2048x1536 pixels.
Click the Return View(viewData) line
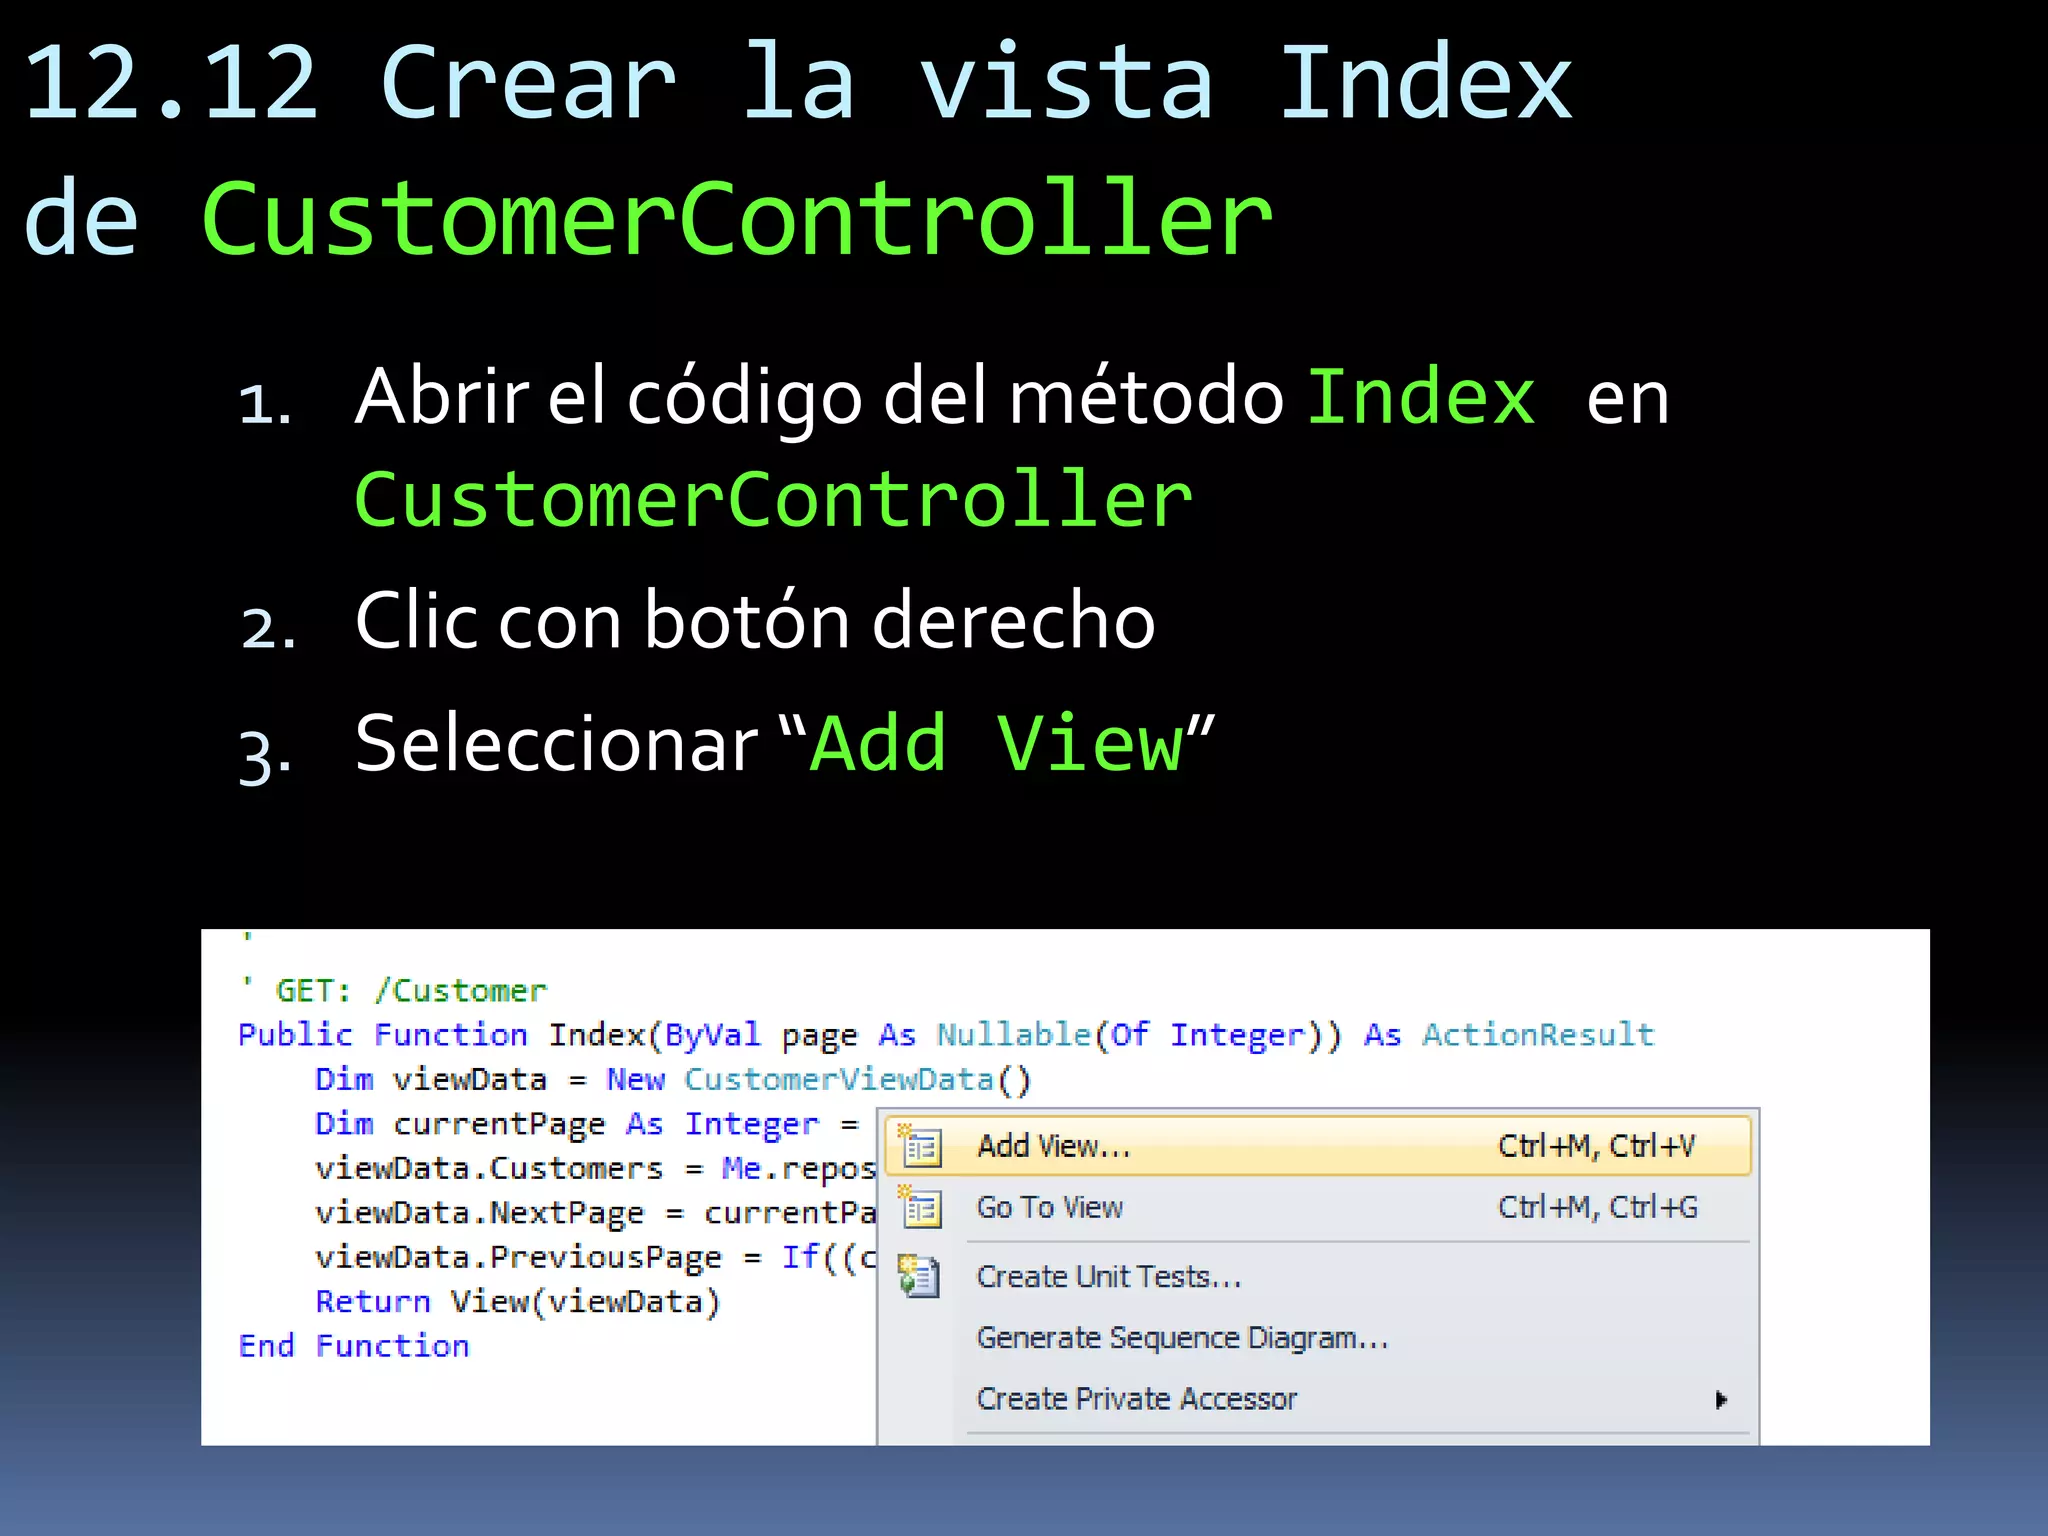click(x=517, y=1302)
